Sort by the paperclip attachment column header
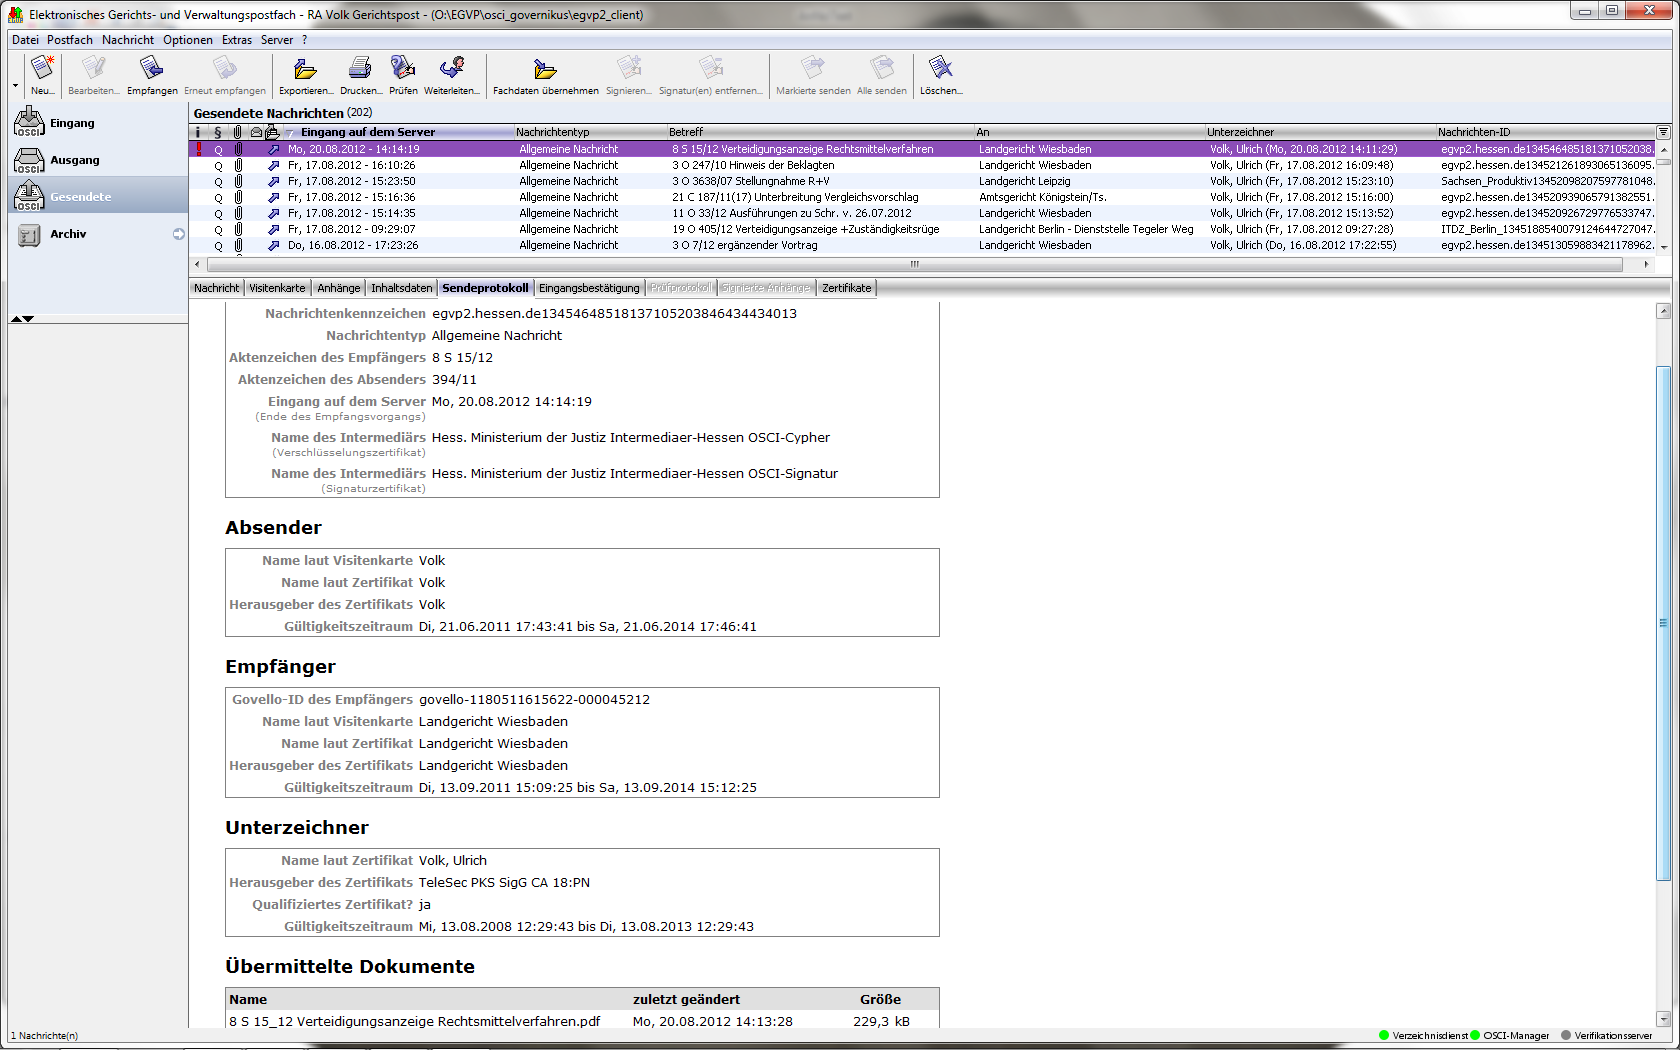This screenshot has height=1050, width=1680. pyautogui.click(x=238, y=132)
